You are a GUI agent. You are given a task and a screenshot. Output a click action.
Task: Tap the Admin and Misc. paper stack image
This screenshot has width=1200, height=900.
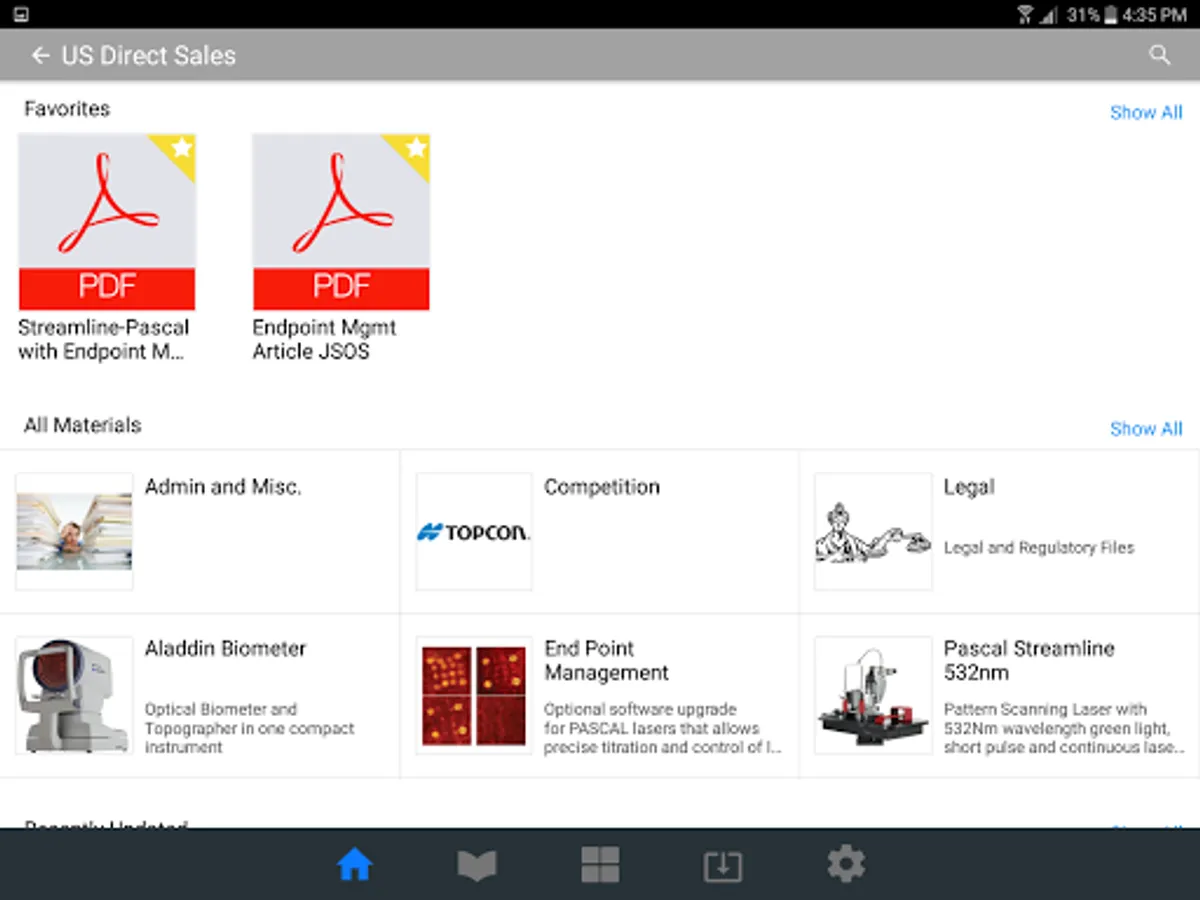tap(74, 531)
